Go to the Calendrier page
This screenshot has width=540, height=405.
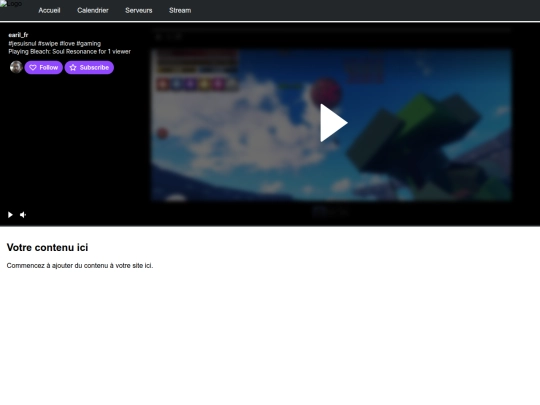point(93,10)
